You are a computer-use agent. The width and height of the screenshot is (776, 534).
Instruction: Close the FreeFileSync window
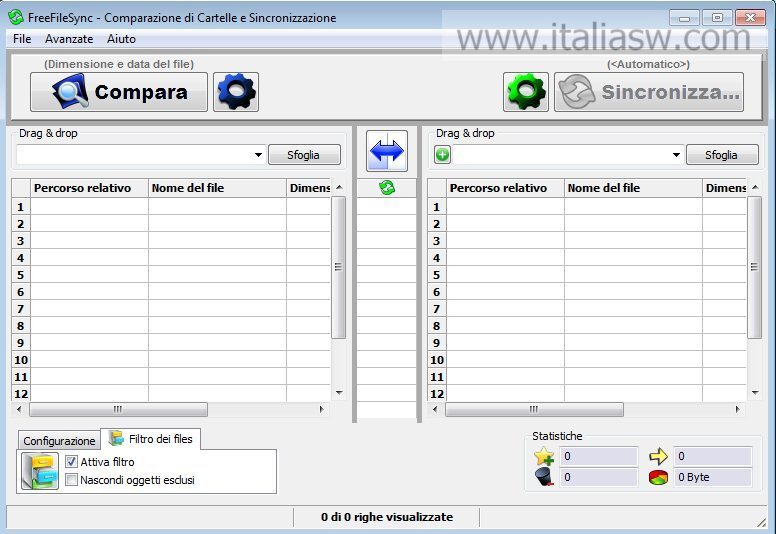(750, 18)
